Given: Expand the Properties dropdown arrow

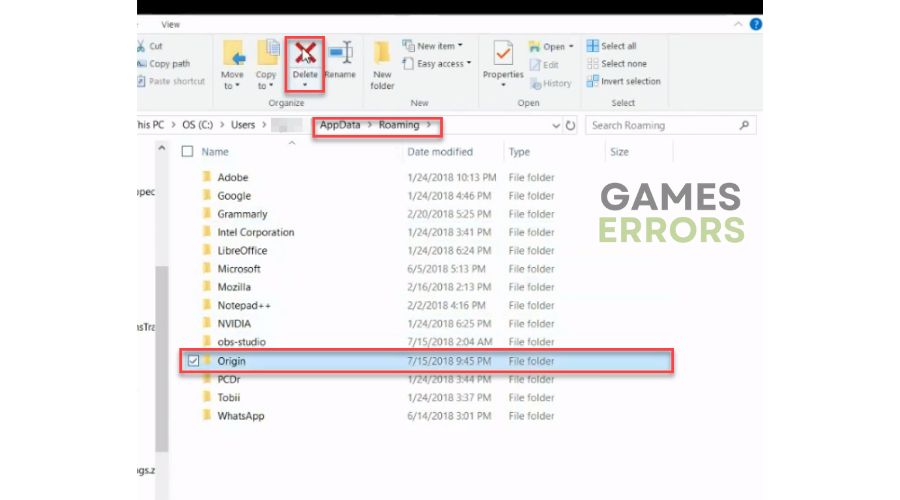Looking at the screenshot, I should (503, 85).
